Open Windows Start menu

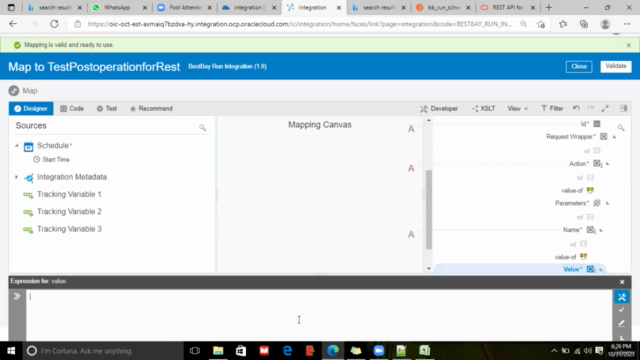coord(11,351)
